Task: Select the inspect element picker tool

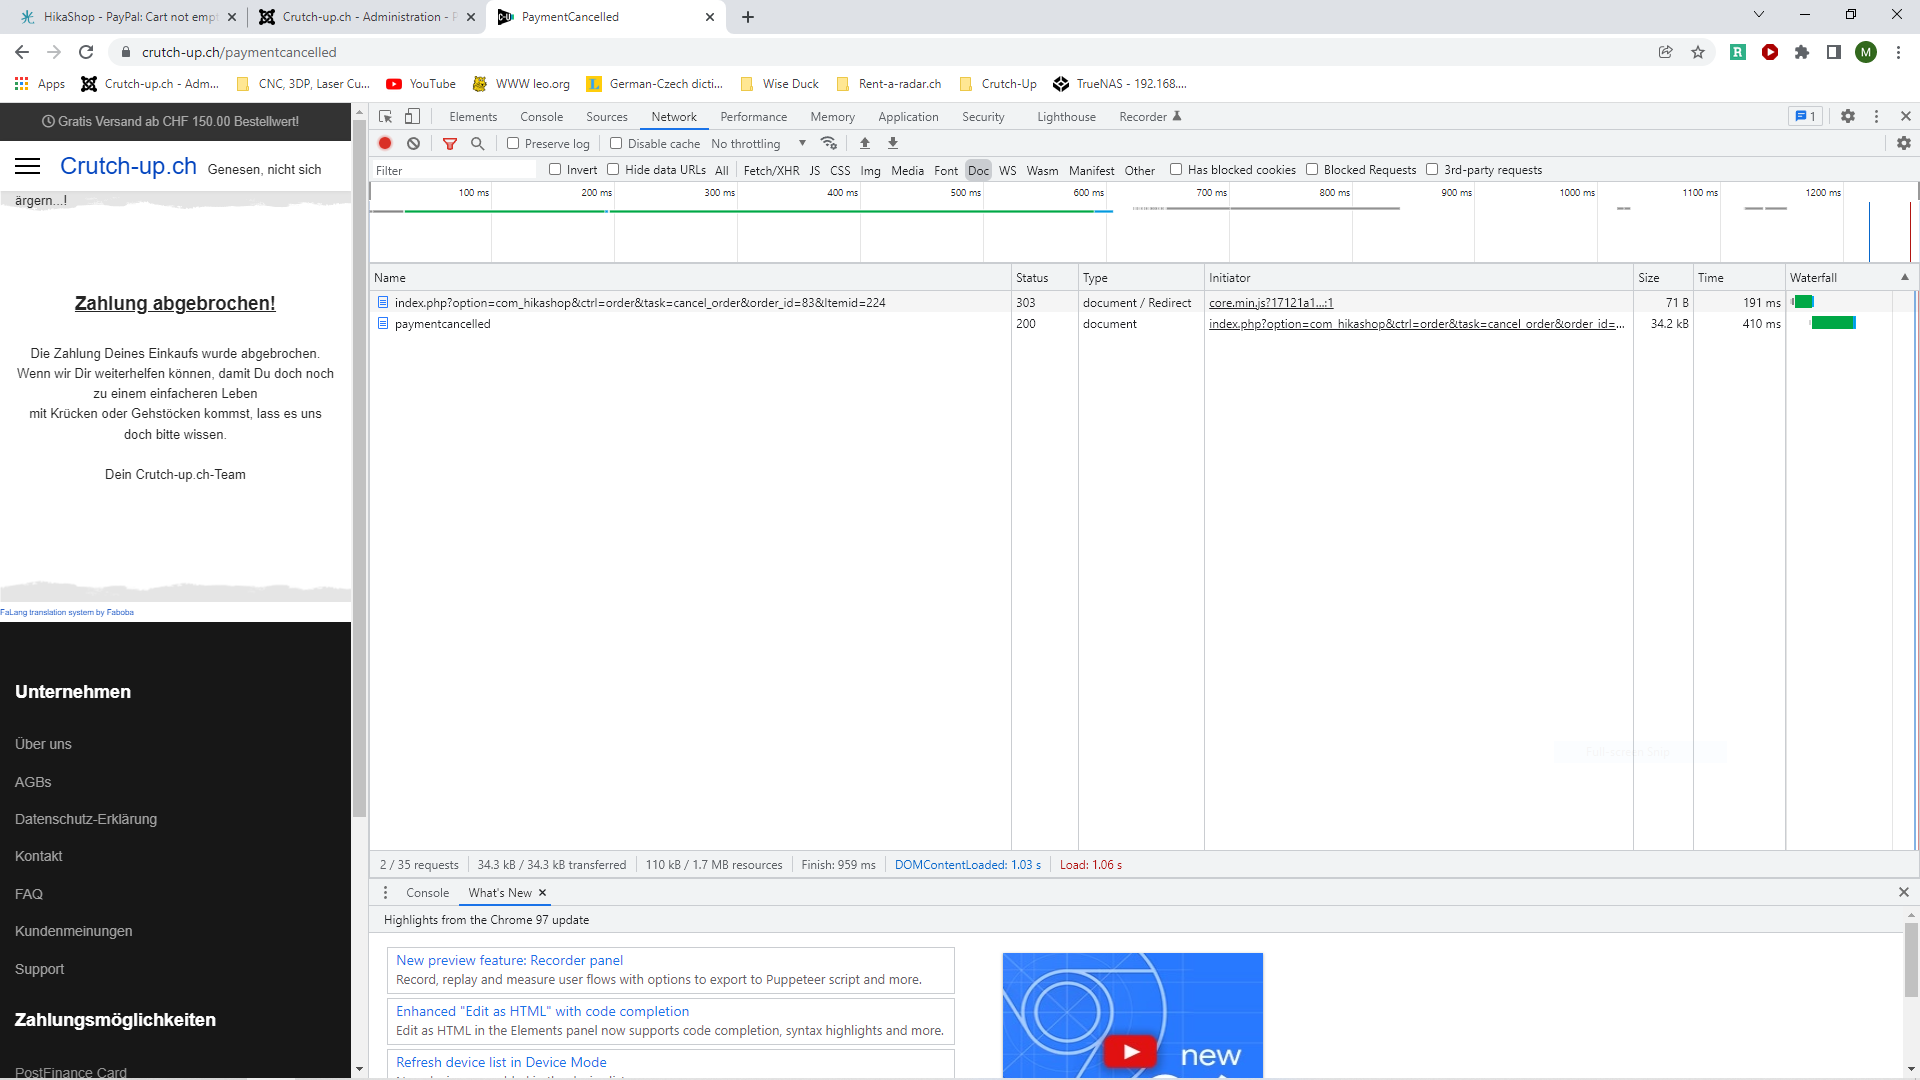Action: [385, 116]
